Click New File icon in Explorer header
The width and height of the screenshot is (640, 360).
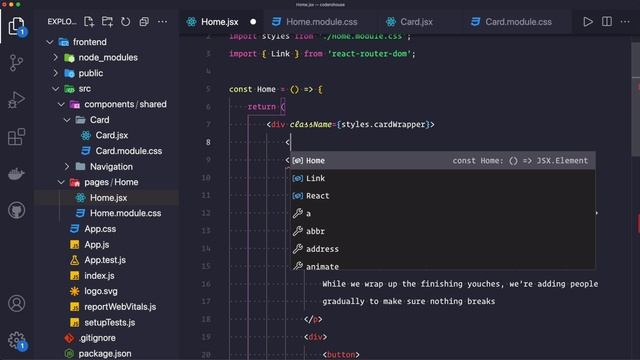[x=89, y=22]
